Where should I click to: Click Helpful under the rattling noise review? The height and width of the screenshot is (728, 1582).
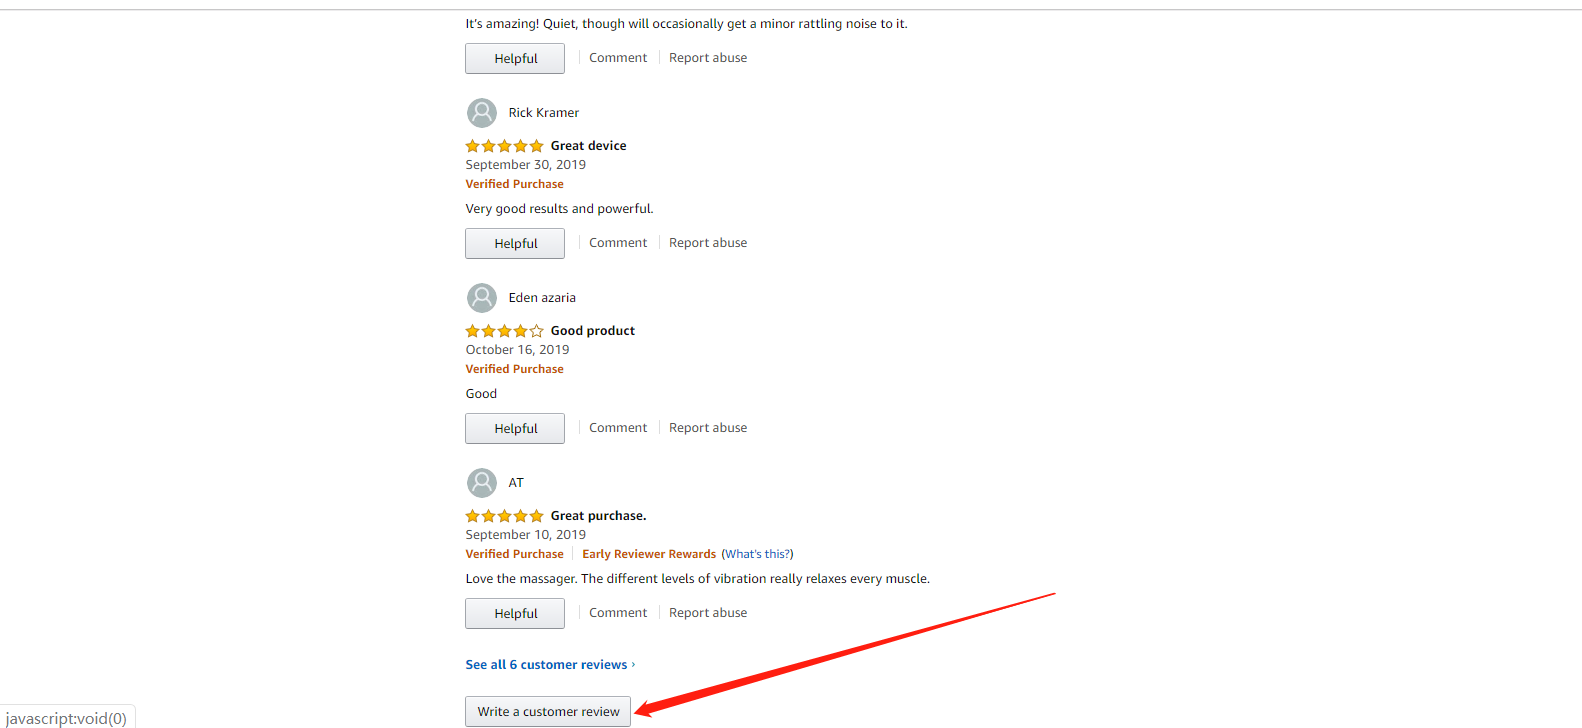tap(515, 58)
